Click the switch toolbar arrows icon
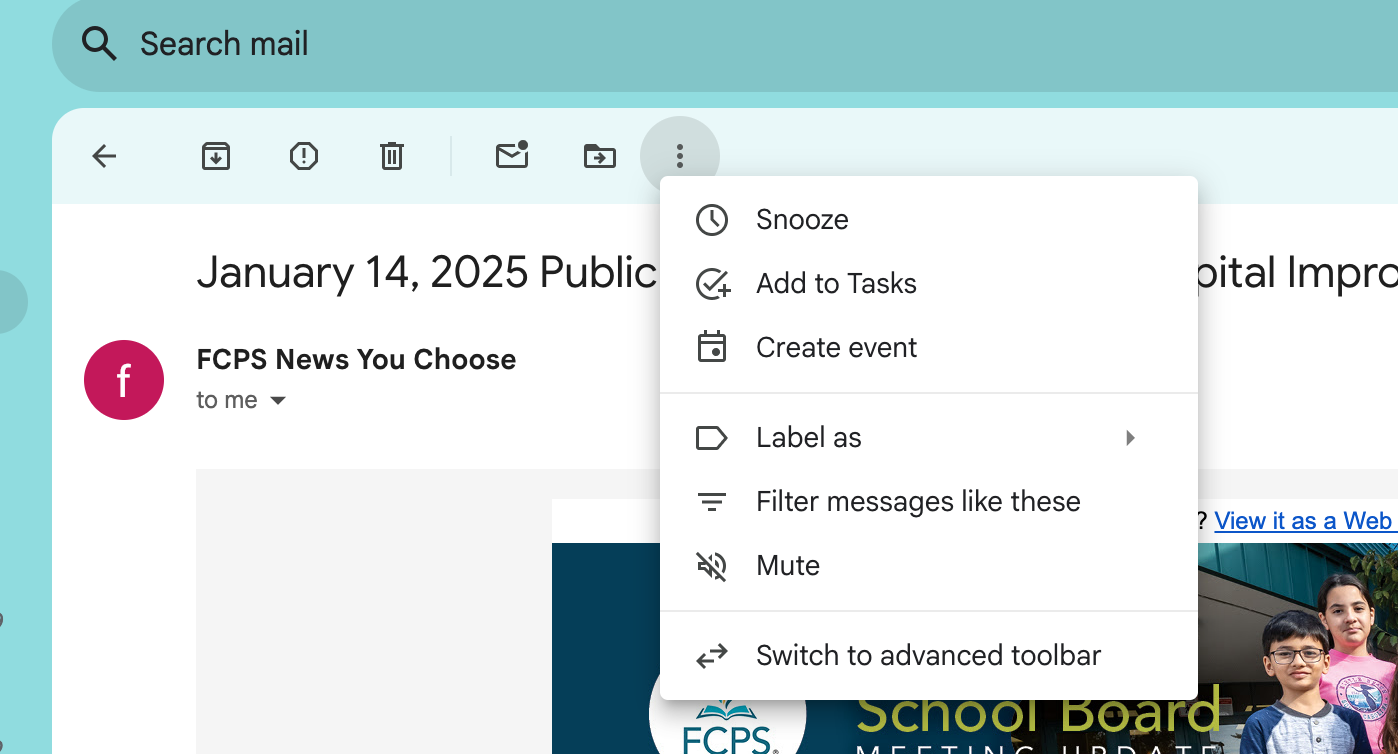This screenshot has width=1398, height=754. pos(712,656)
